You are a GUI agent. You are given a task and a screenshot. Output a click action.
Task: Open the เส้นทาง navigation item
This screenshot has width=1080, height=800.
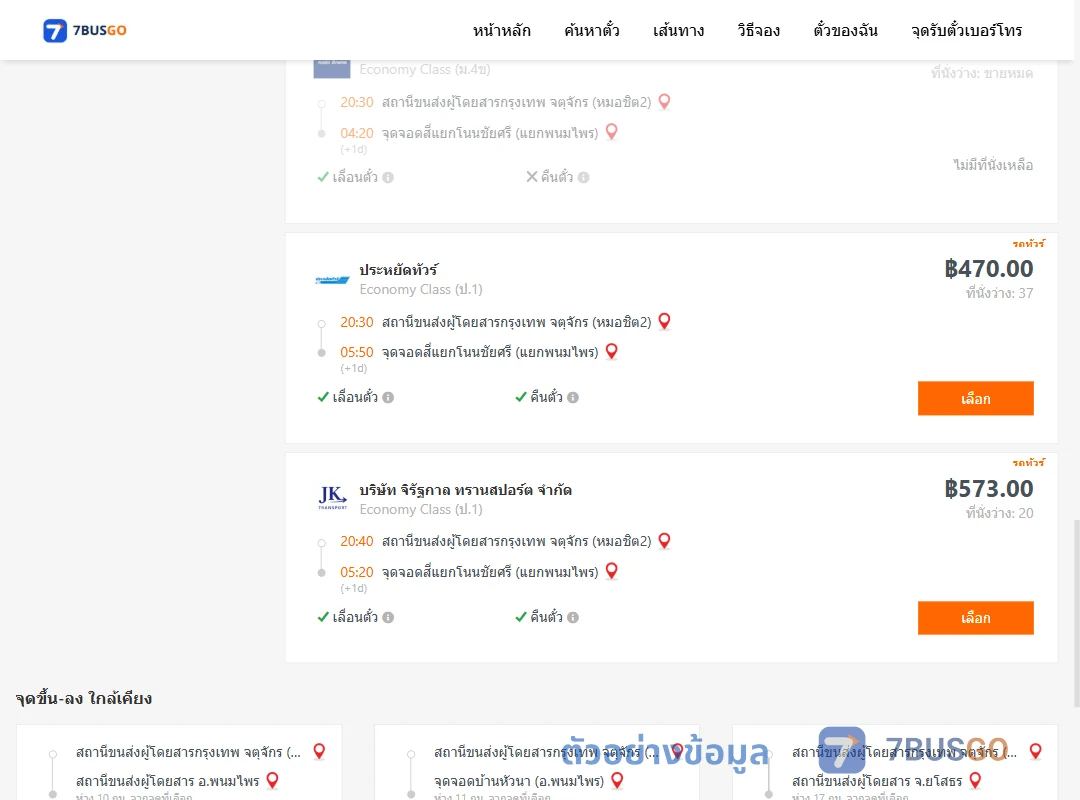point(678,30)
